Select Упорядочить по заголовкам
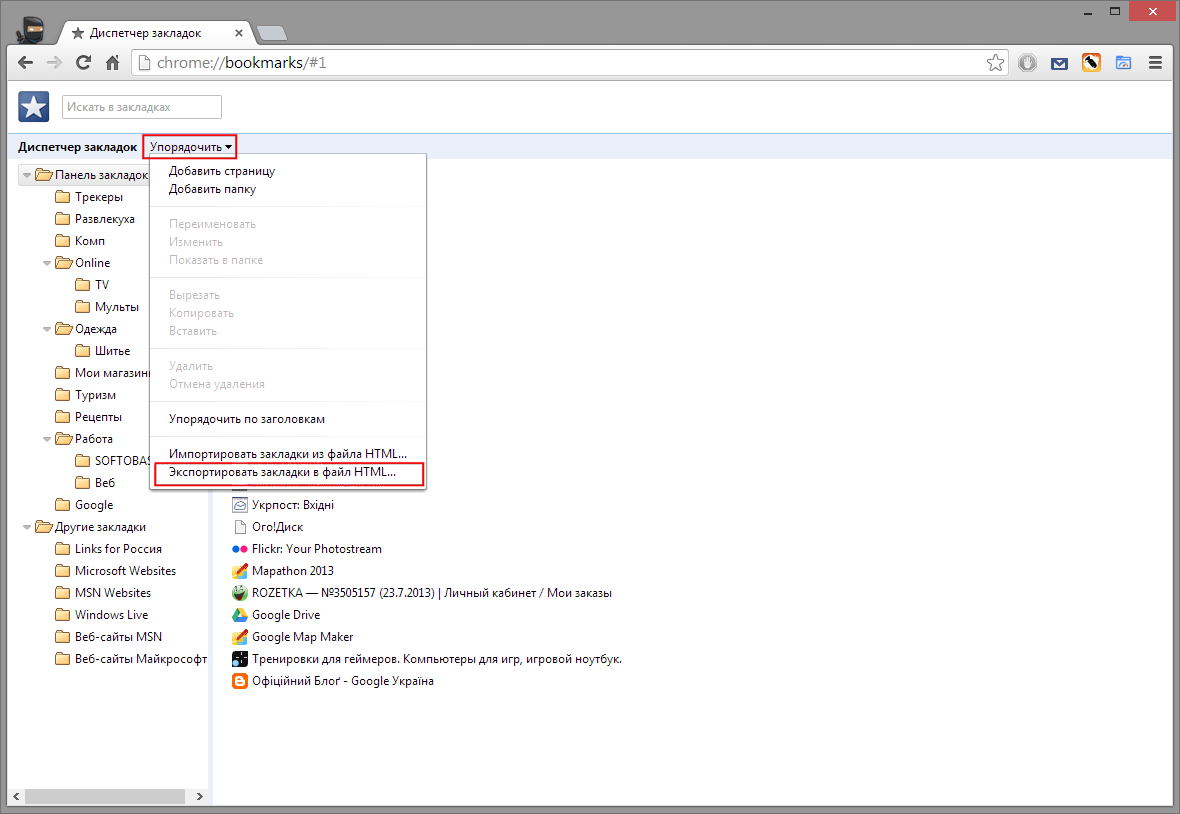This screenshot has width=1180, height=814. tap(247, 419)
